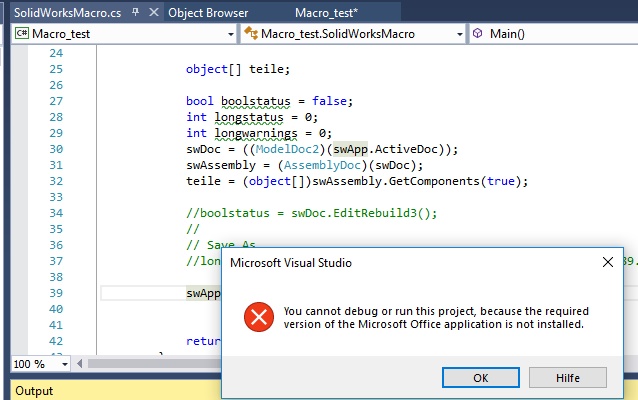Open the Macro_test project dropdown arrow

(x=231, y=34)
